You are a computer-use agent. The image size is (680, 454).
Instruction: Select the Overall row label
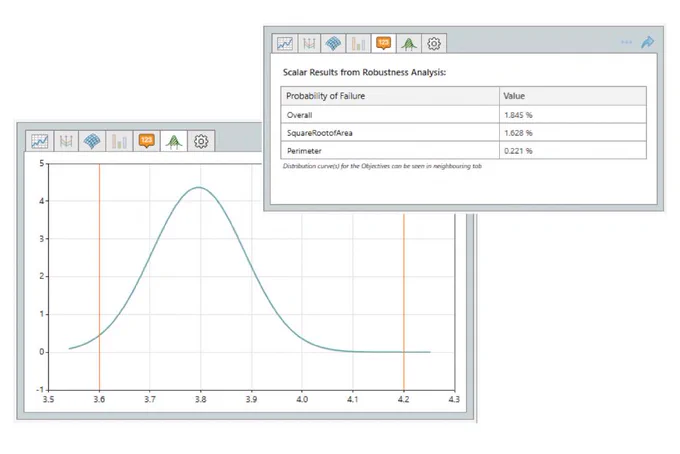tap(299, 115)
